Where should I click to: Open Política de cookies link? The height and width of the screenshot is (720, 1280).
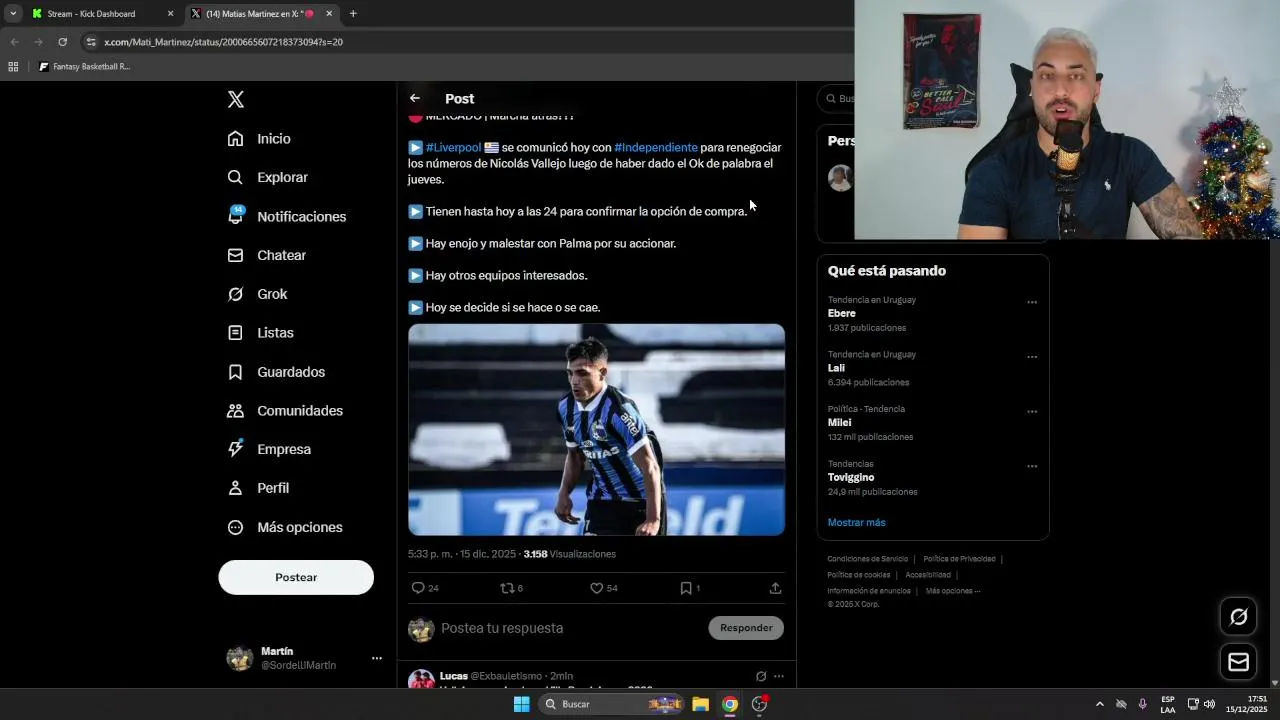pos(858,575)
